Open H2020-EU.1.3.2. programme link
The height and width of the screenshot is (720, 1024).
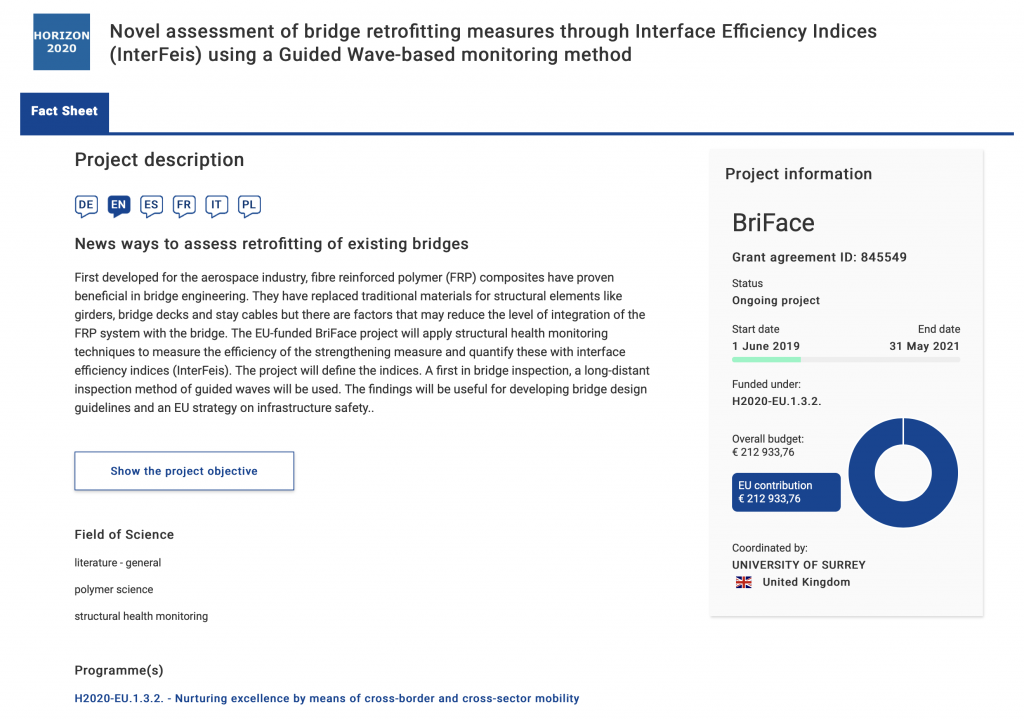[327, 698]
